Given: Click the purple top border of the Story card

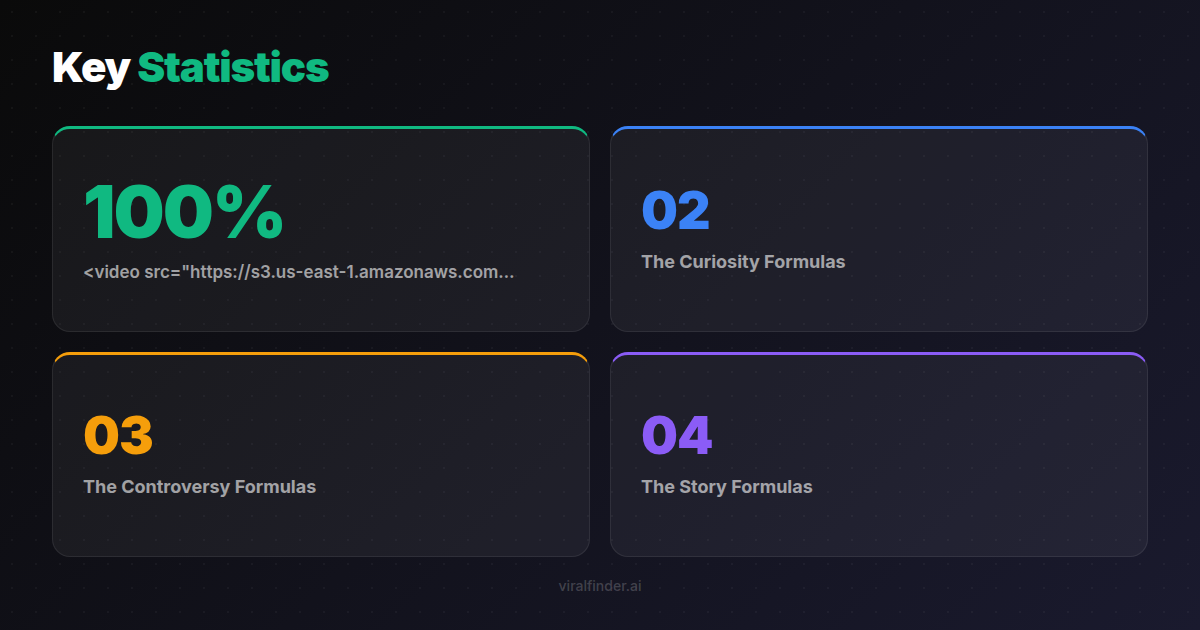Looking at the screenshot, I should 878,354.
